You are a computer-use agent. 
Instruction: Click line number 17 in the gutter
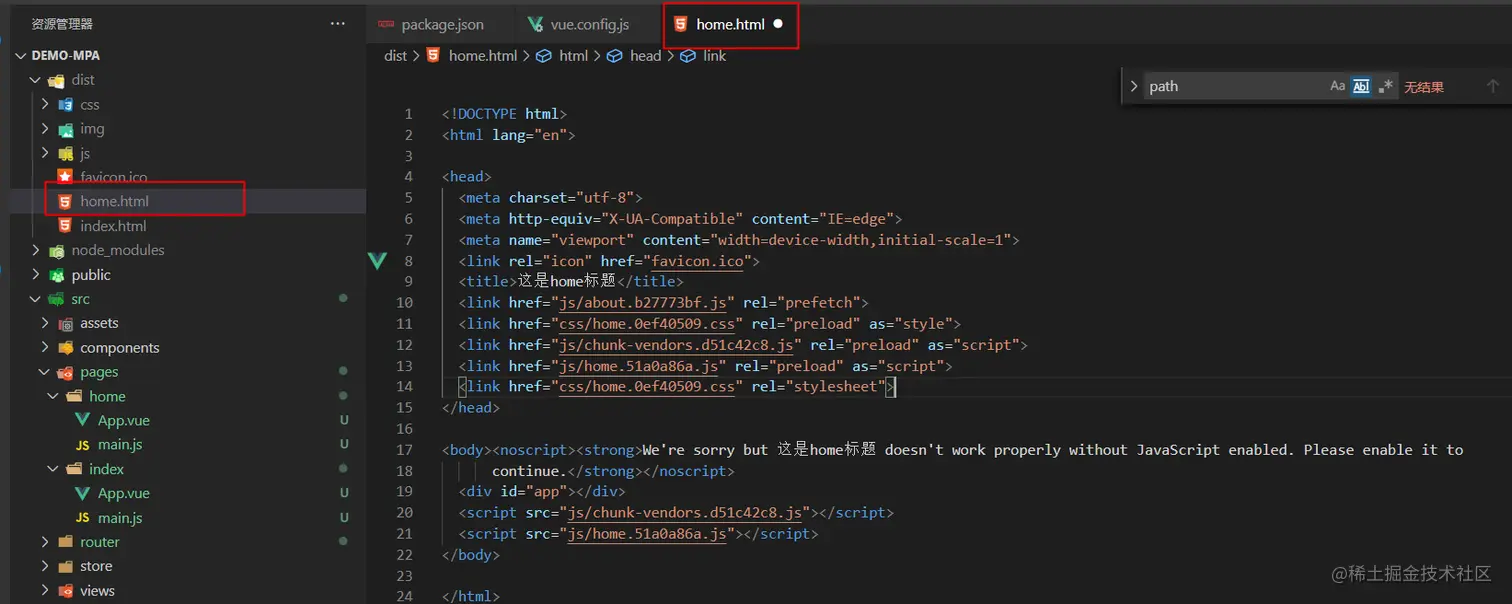pos(404,450)
